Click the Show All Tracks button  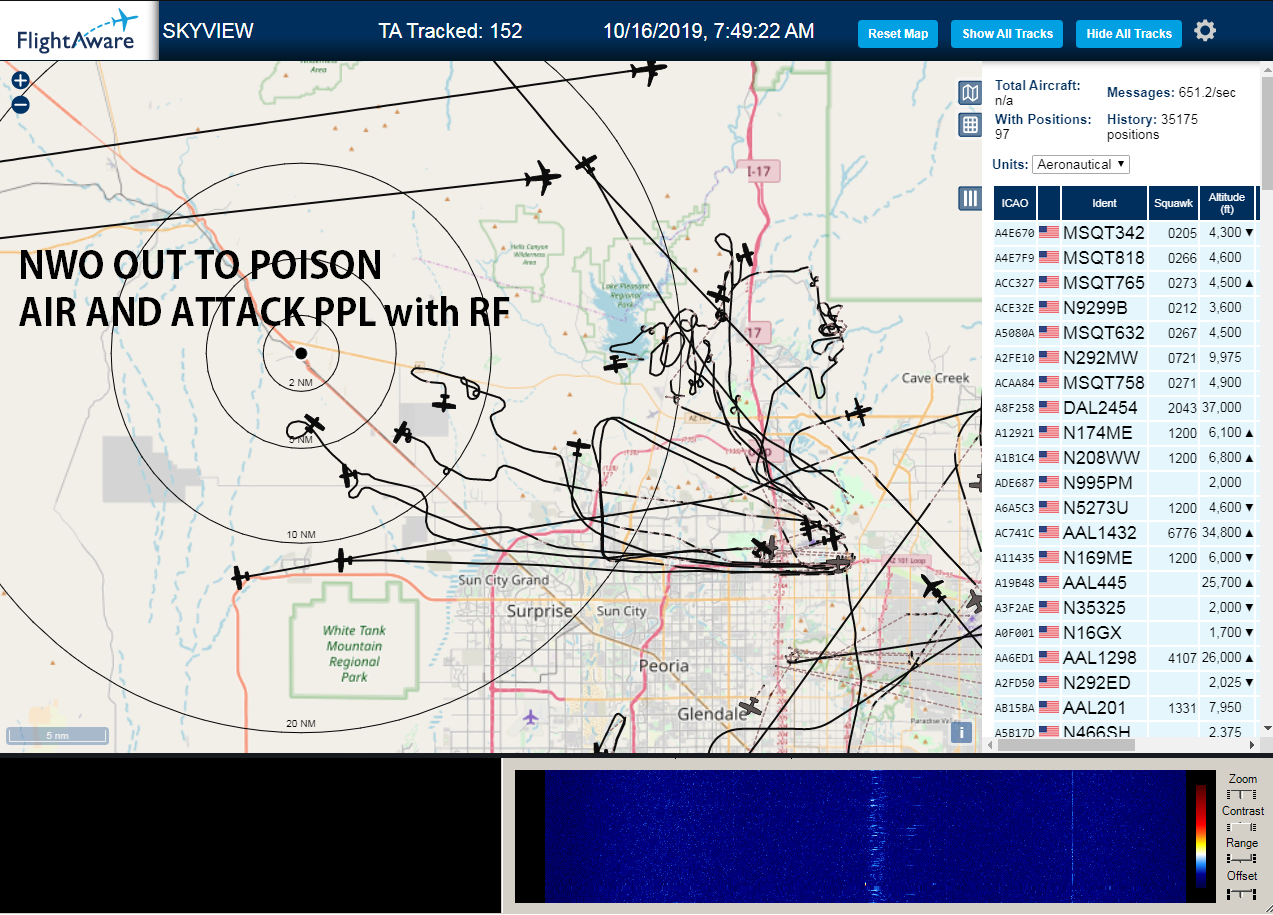point(1007,33)
